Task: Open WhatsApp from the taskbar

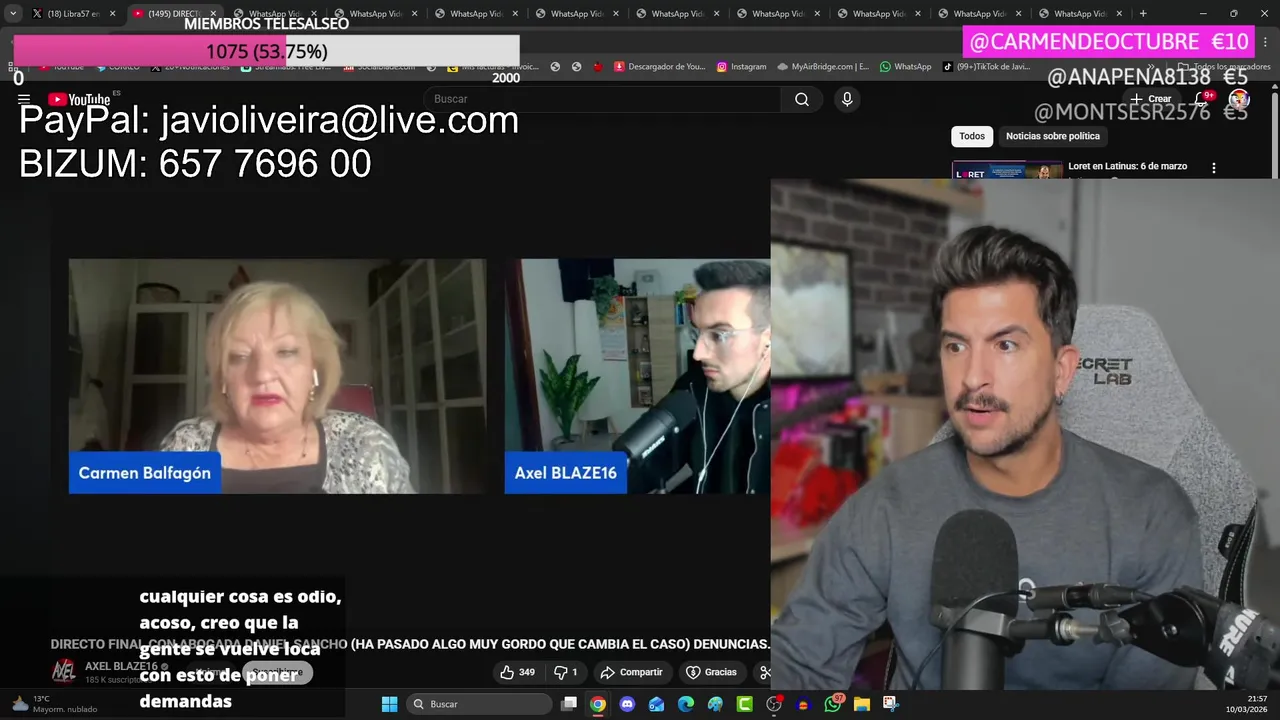Action: click(x=833, y=704)
